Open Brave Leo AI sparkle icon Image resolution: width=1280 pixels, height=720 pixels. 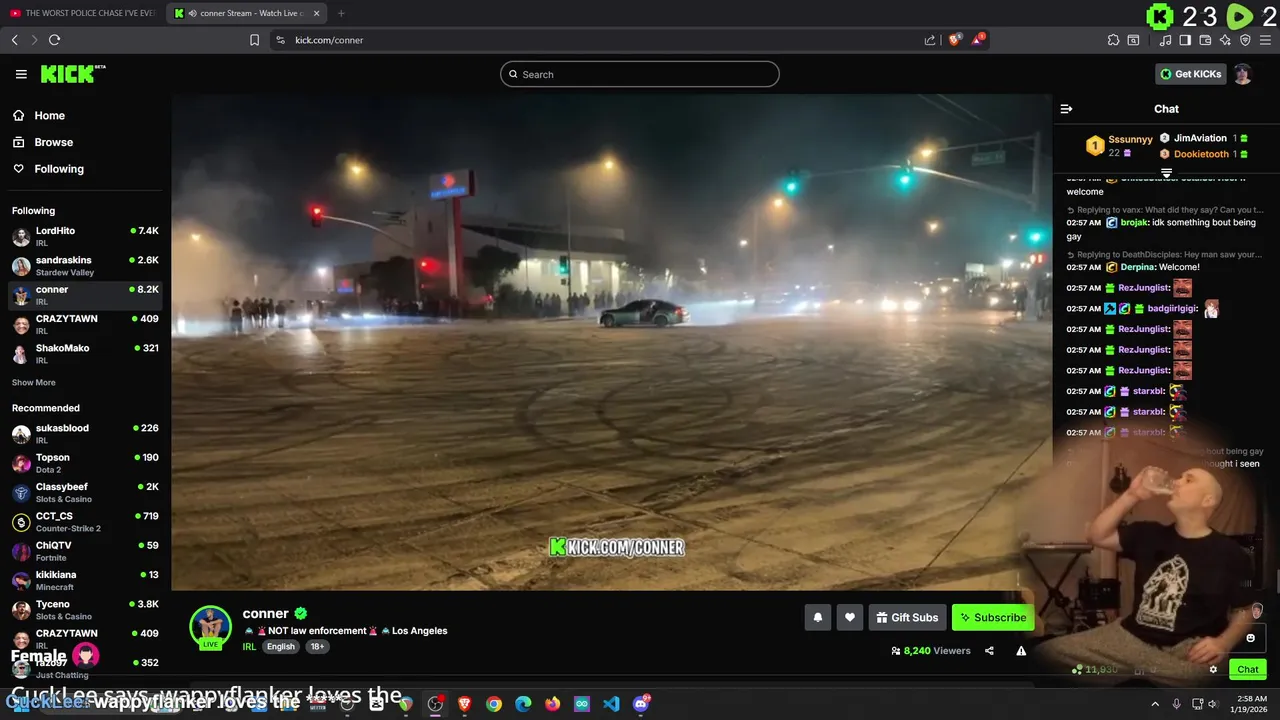pyautogui.click(x=1225, y=40)
